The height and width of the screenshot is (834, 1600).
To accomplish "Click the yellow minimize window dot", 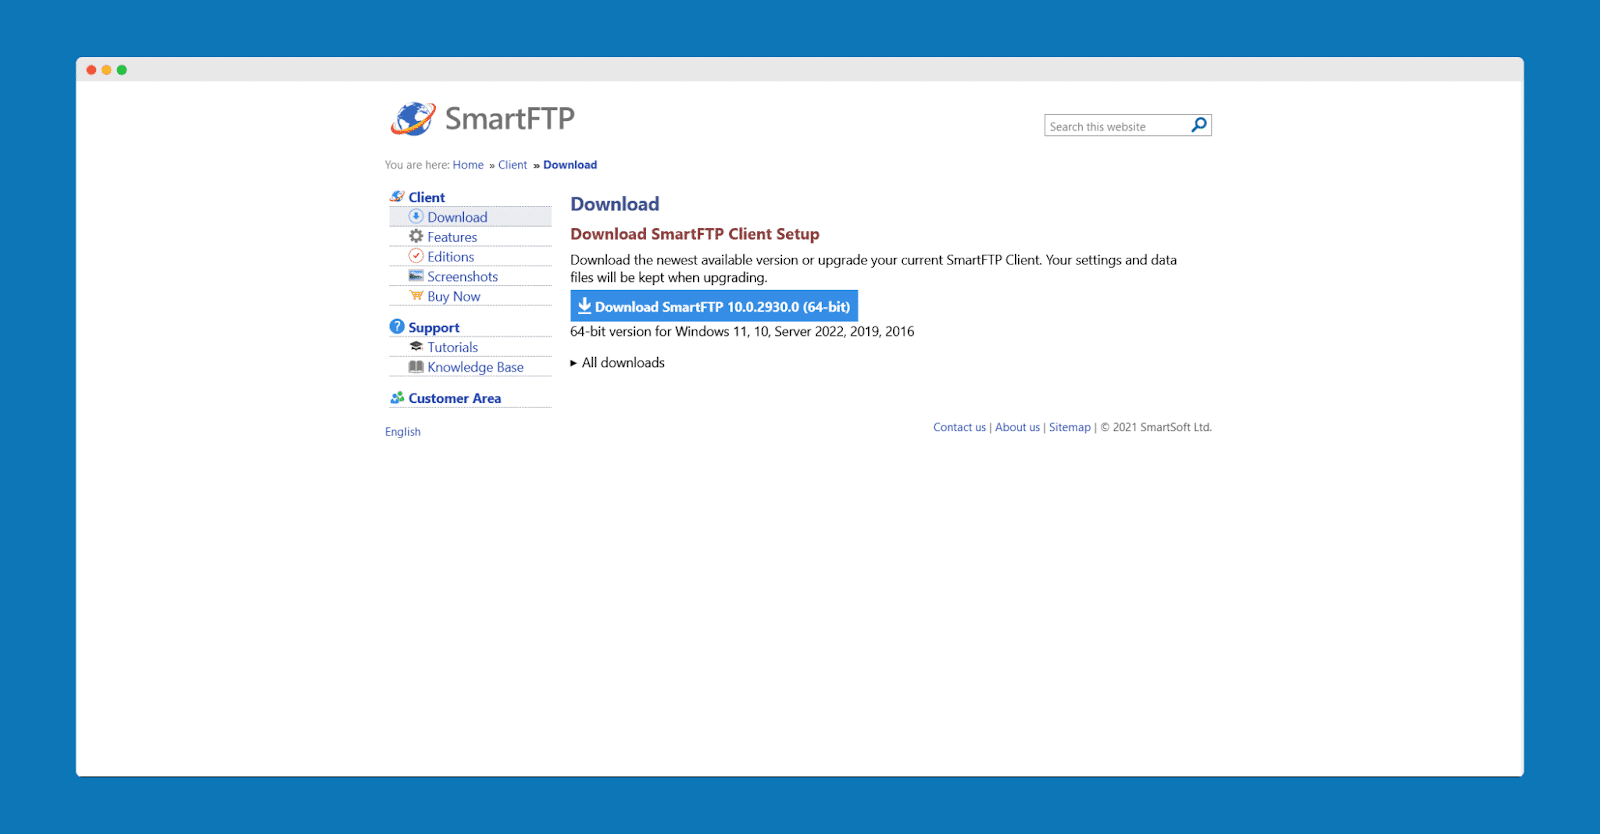I will (x=106, y=70).
